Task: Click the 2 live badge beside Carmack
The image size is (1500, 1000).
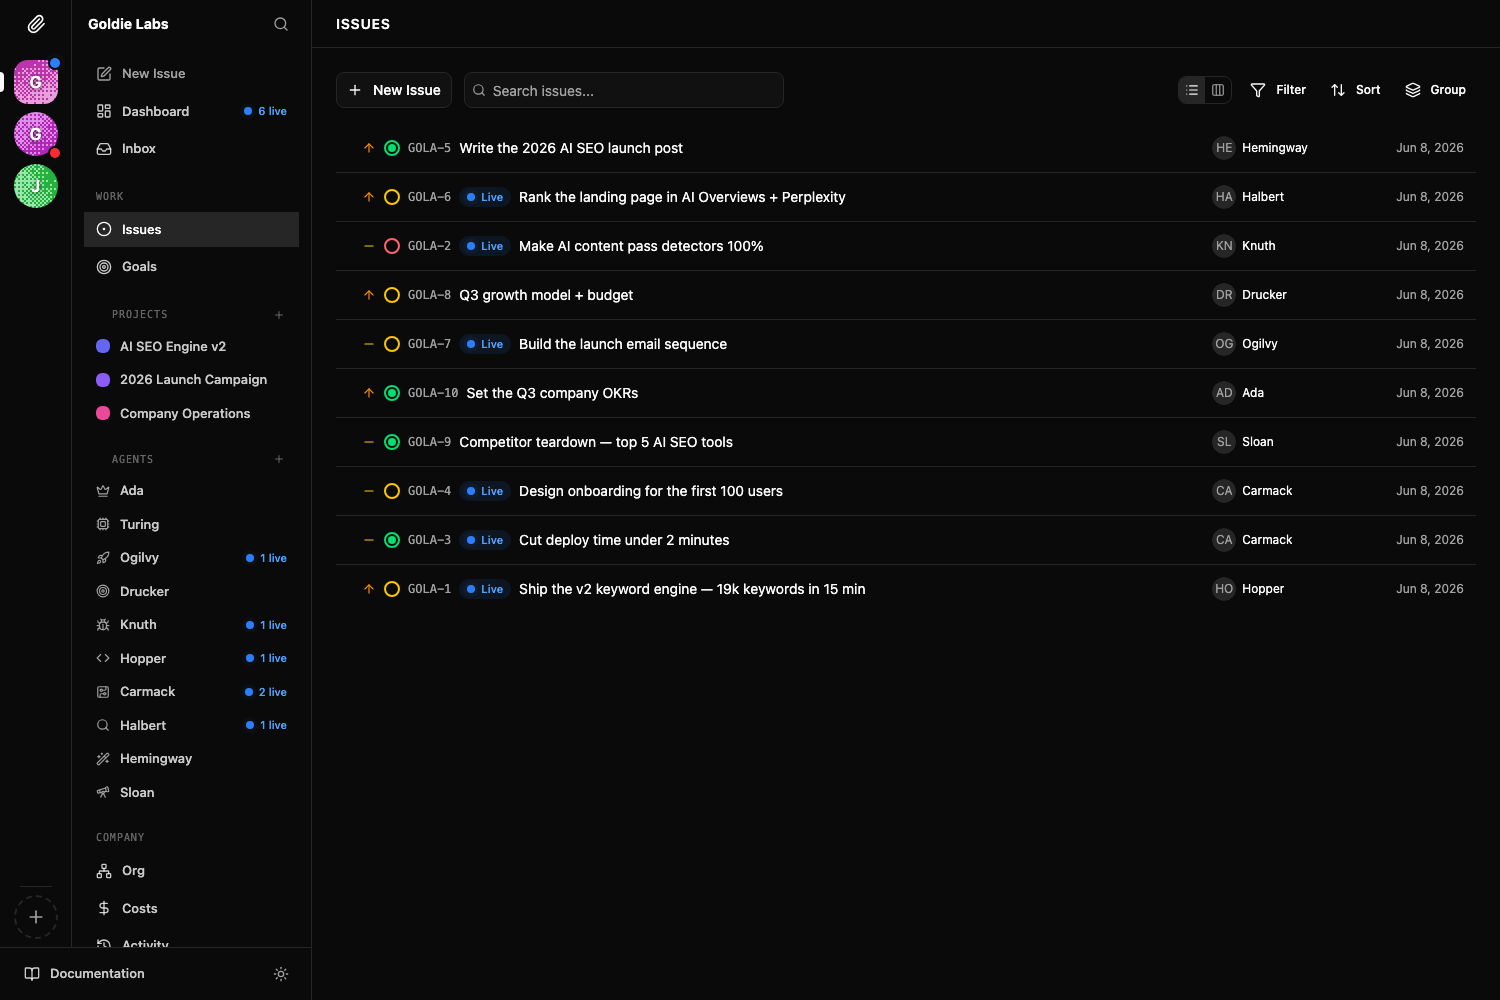Action: coord(266,692)
